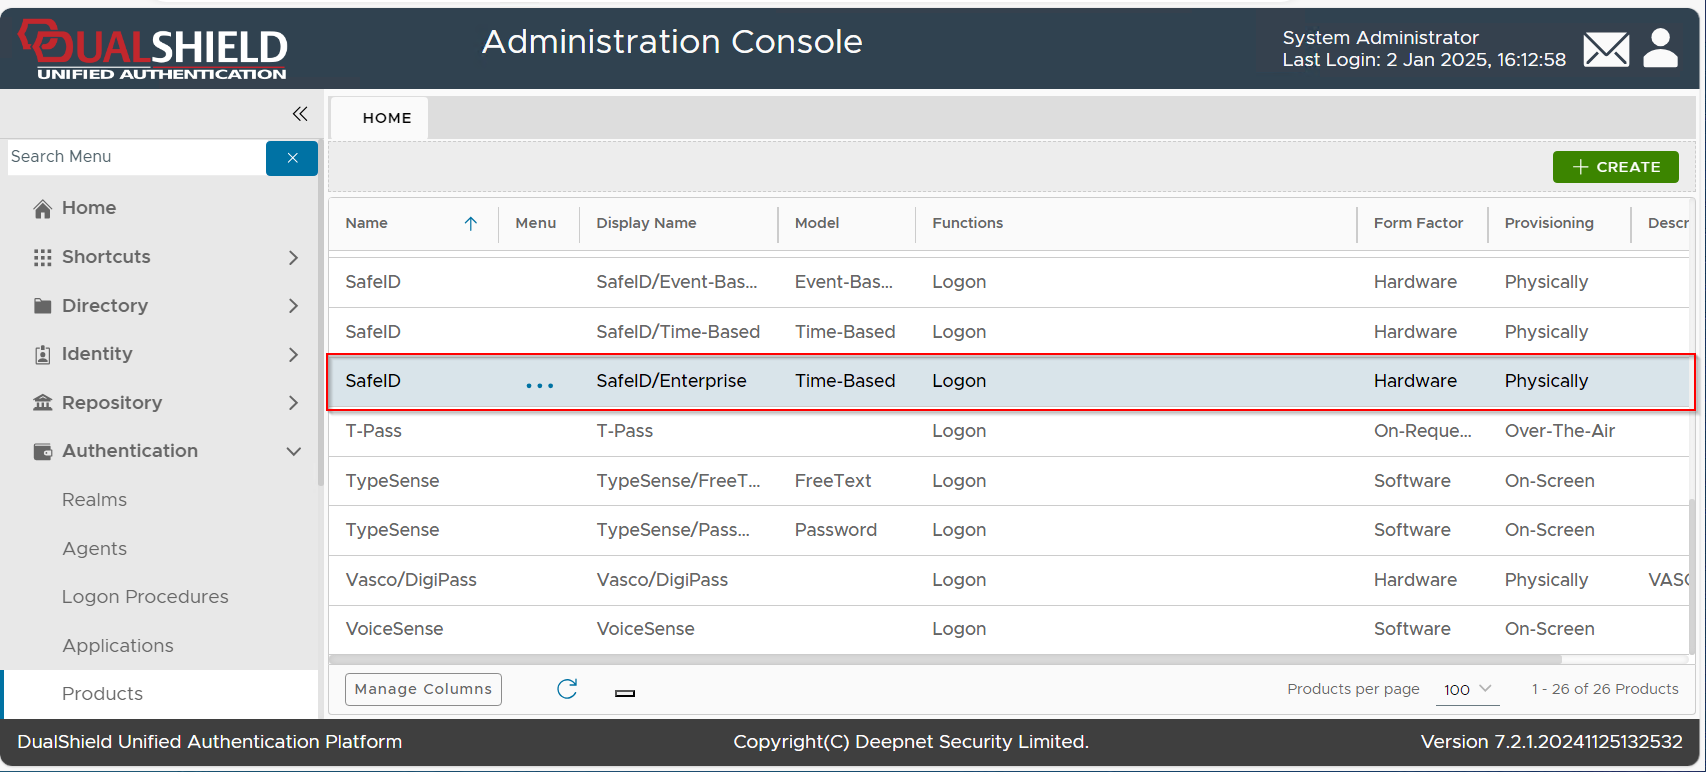Viewport: 1706px width, 772px height.
Task: Click the user profile avatar icon
Action: (x=1660, y=48)
